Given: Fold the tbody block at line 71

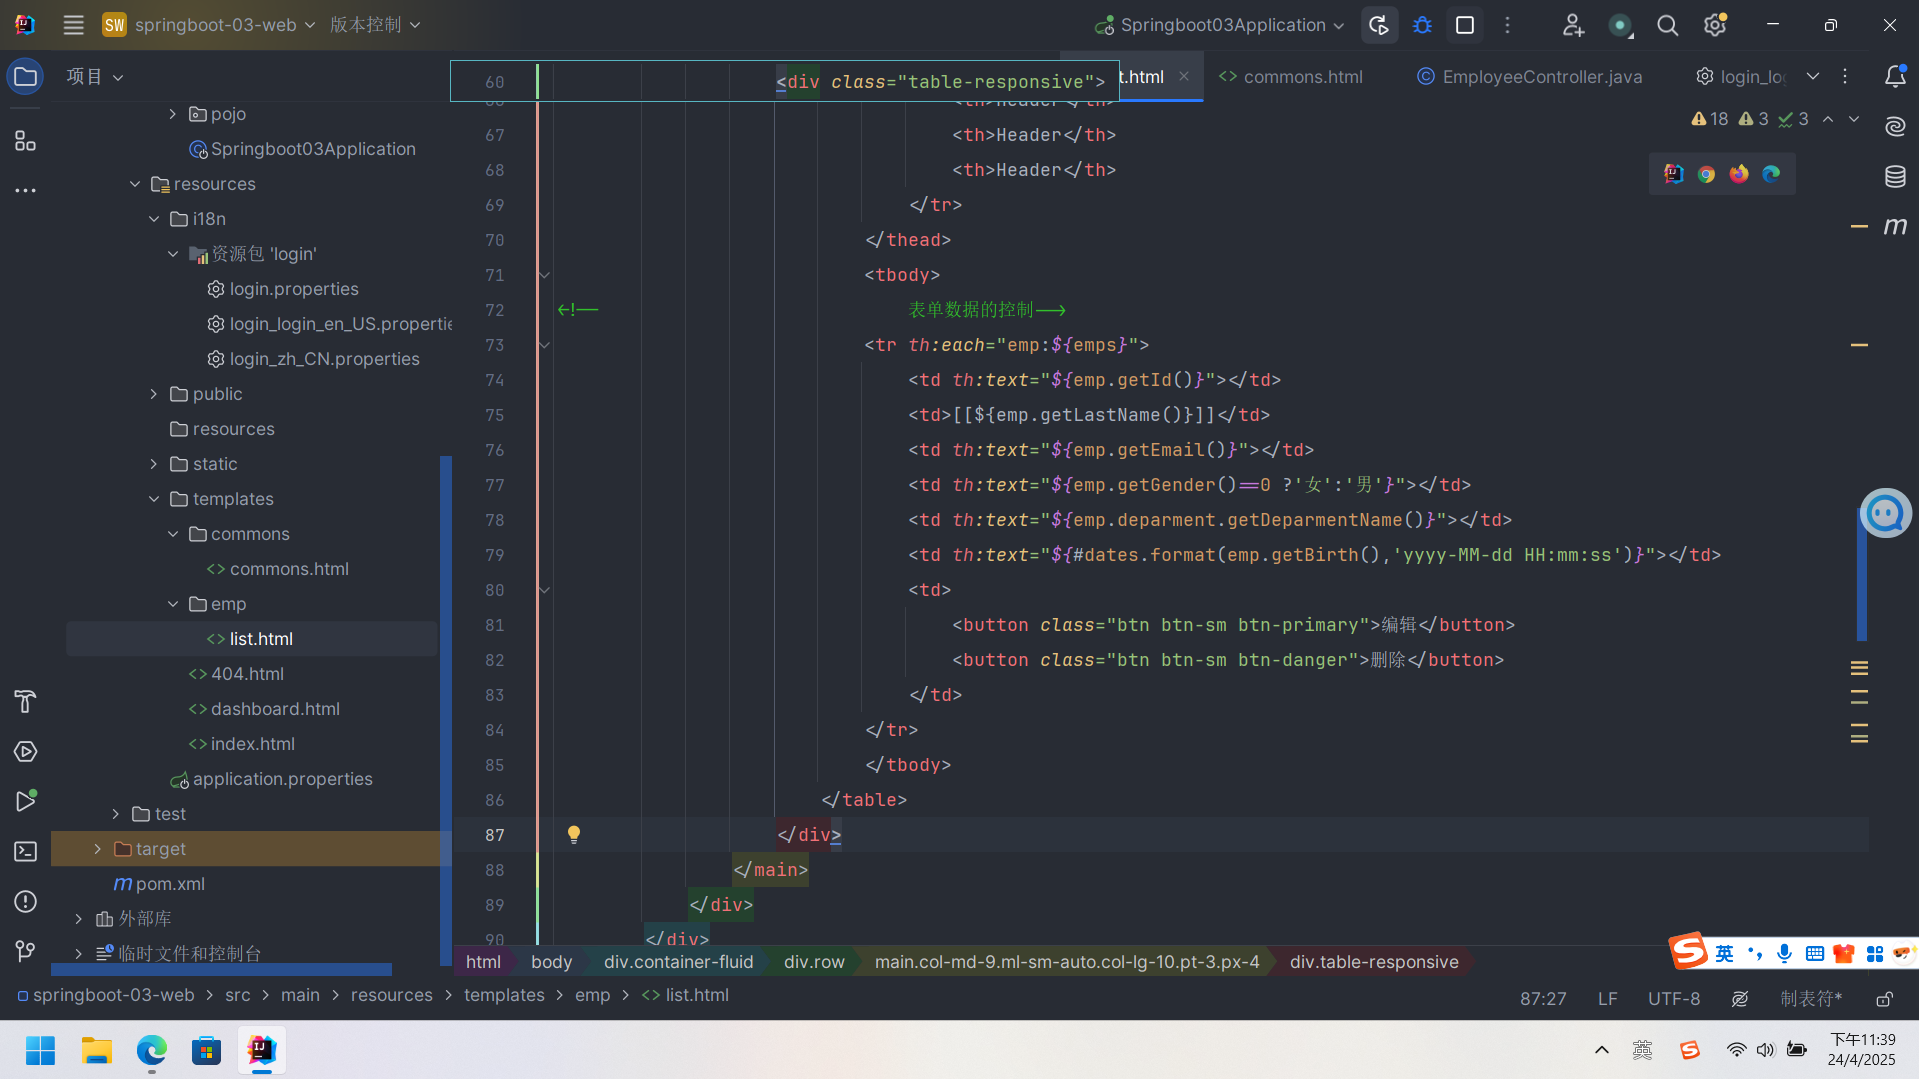Looking at the screenshot, I should [544, 275].
